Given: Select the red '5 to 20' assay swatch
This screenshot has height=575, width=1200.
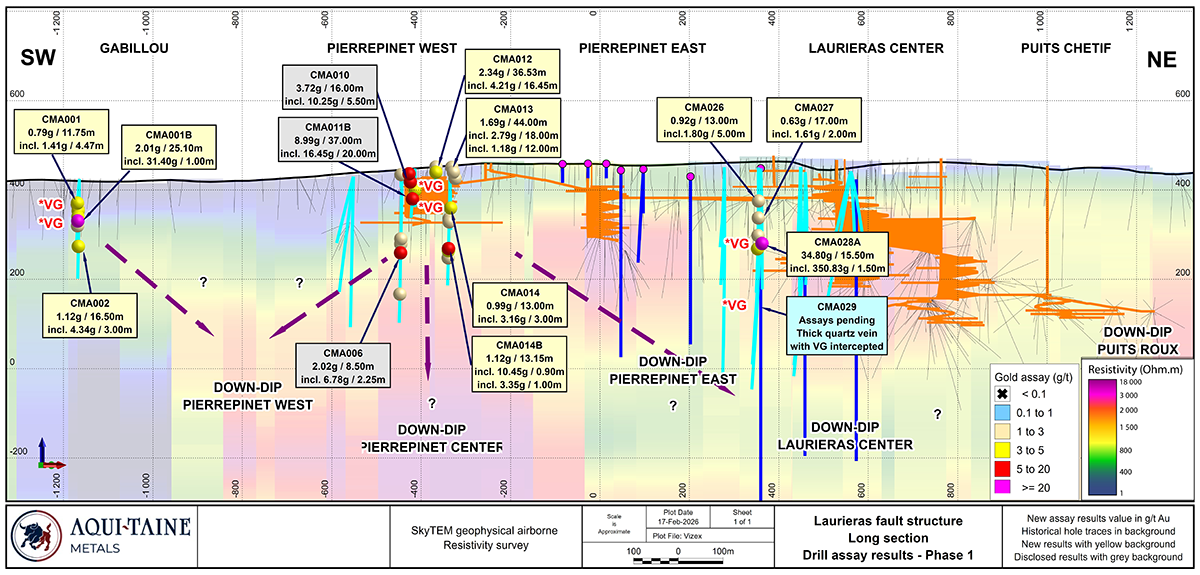Looking at the screenshot, I should [1001, 467].
